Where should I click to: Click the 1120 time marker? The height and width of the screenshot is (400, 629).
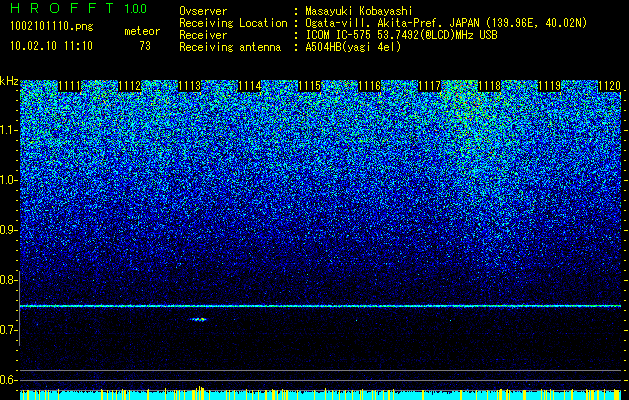pos(609,86)
